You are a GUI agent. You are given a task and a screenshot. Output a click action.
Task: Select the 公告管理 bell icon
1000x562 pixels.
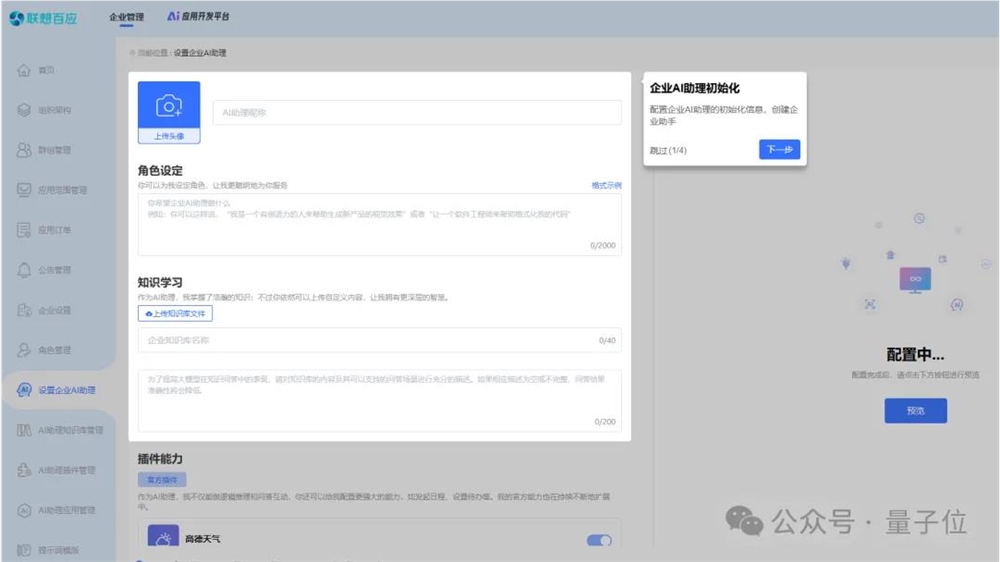tap(24, 270)
